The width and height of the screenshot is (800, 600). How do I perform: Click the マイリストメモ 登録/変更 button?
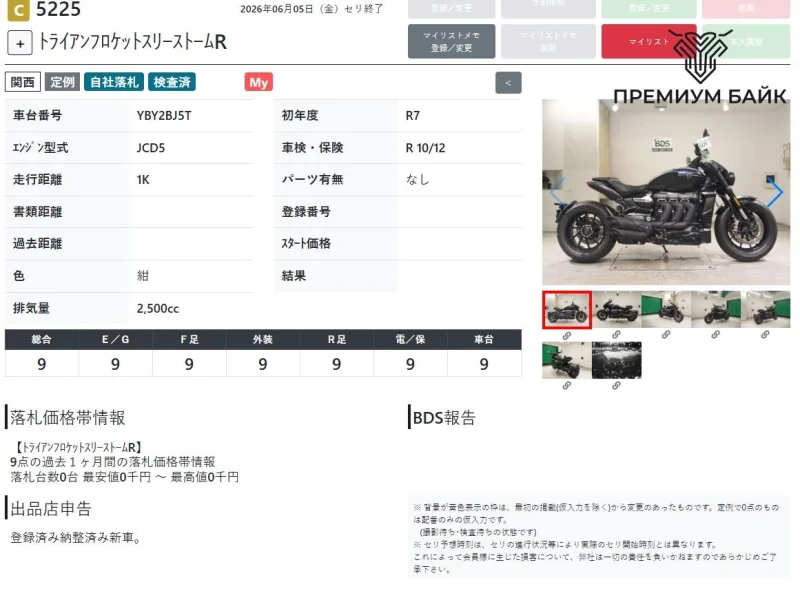452,41
